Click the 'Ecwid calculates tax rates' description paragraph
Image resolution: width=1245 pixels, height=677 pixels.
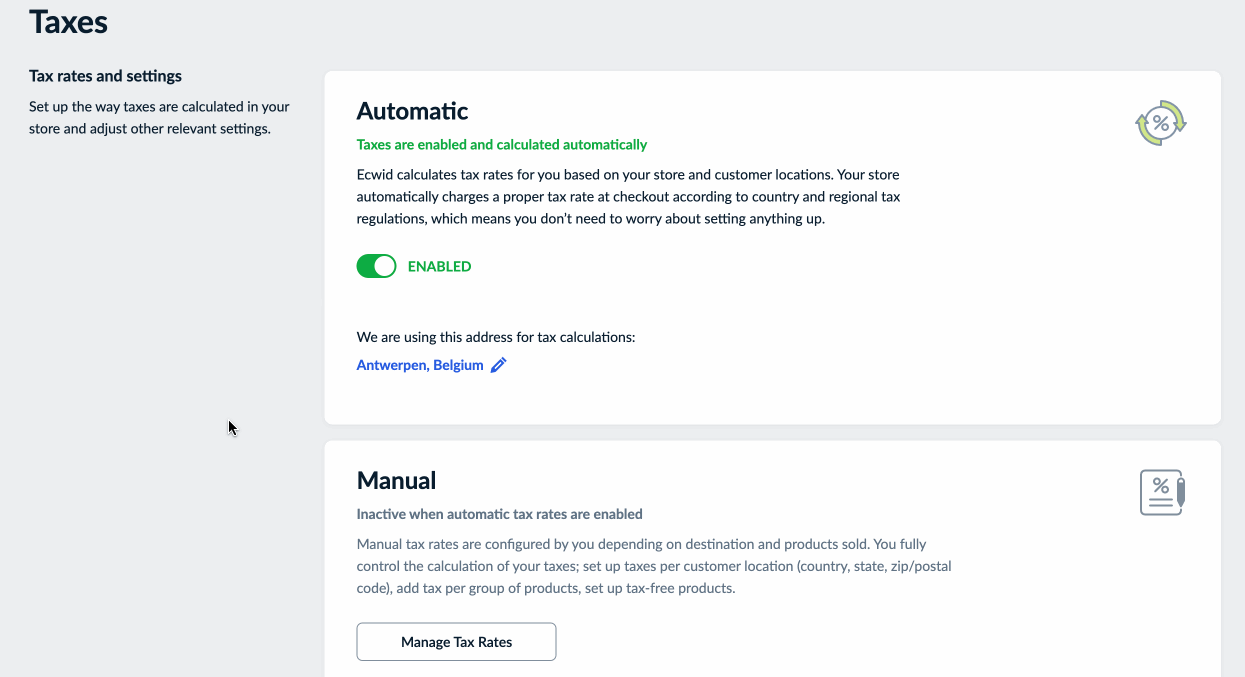629,196
